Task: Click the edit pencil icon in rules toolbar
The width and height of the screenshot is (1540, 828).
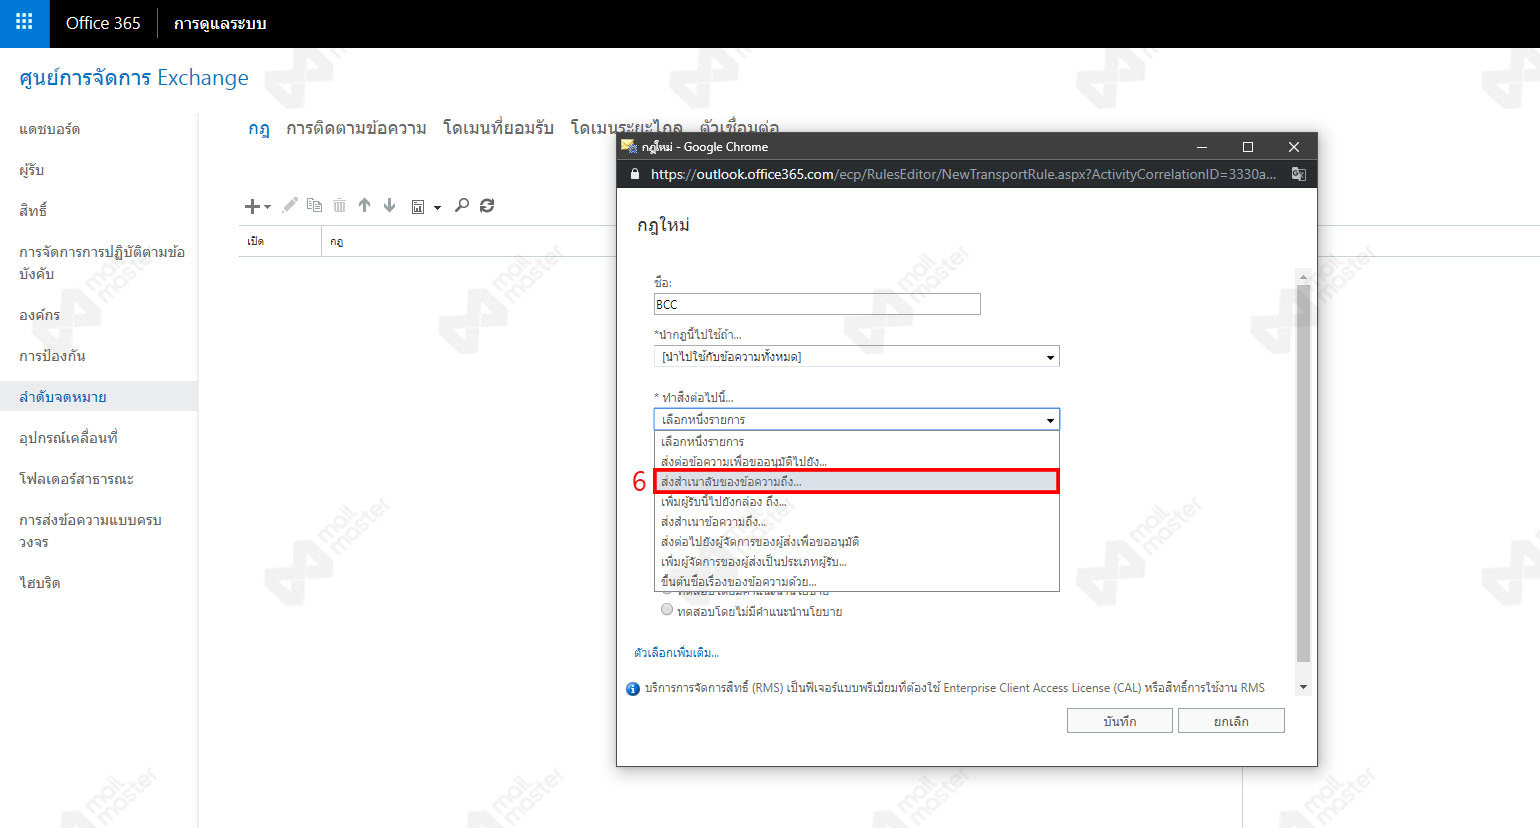Action: point(290,205)
